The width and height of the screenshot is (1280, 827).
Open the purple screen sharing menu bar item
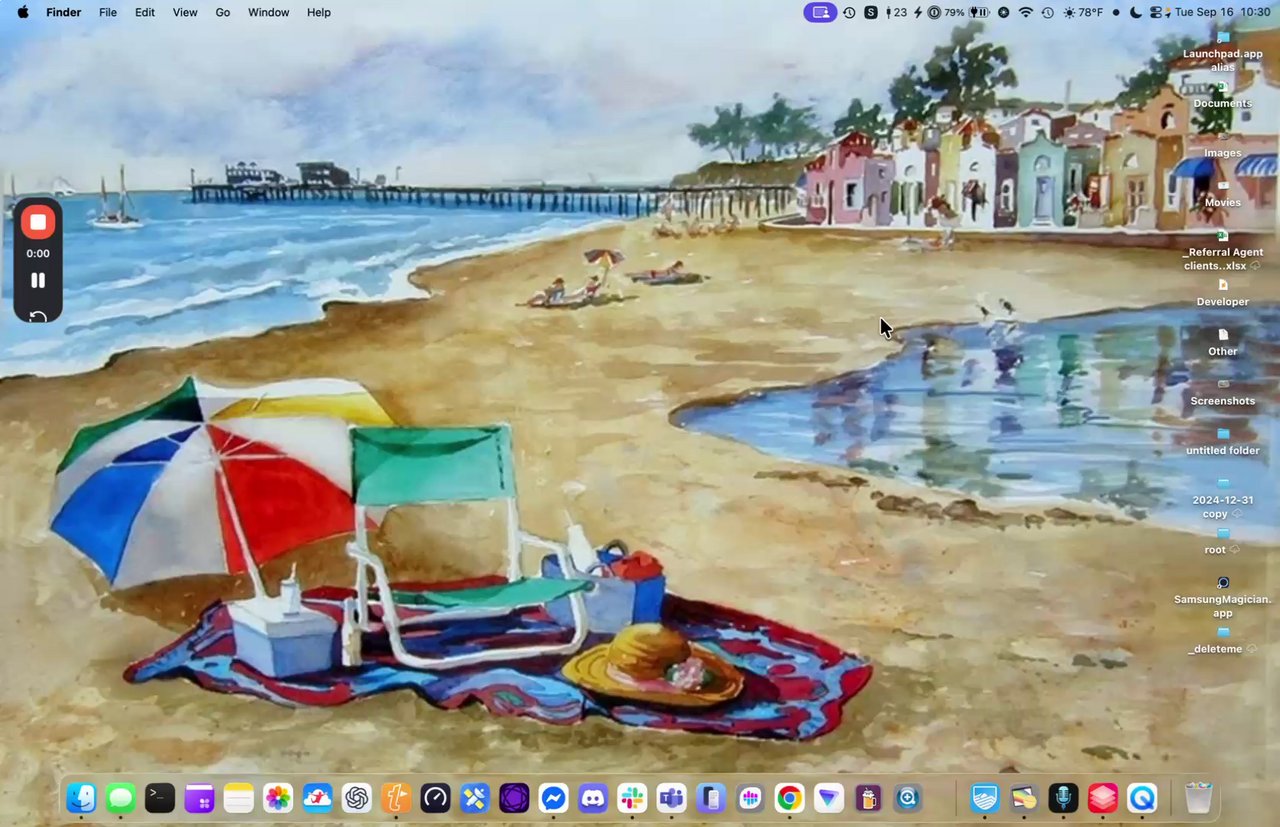tap(820, 12)
